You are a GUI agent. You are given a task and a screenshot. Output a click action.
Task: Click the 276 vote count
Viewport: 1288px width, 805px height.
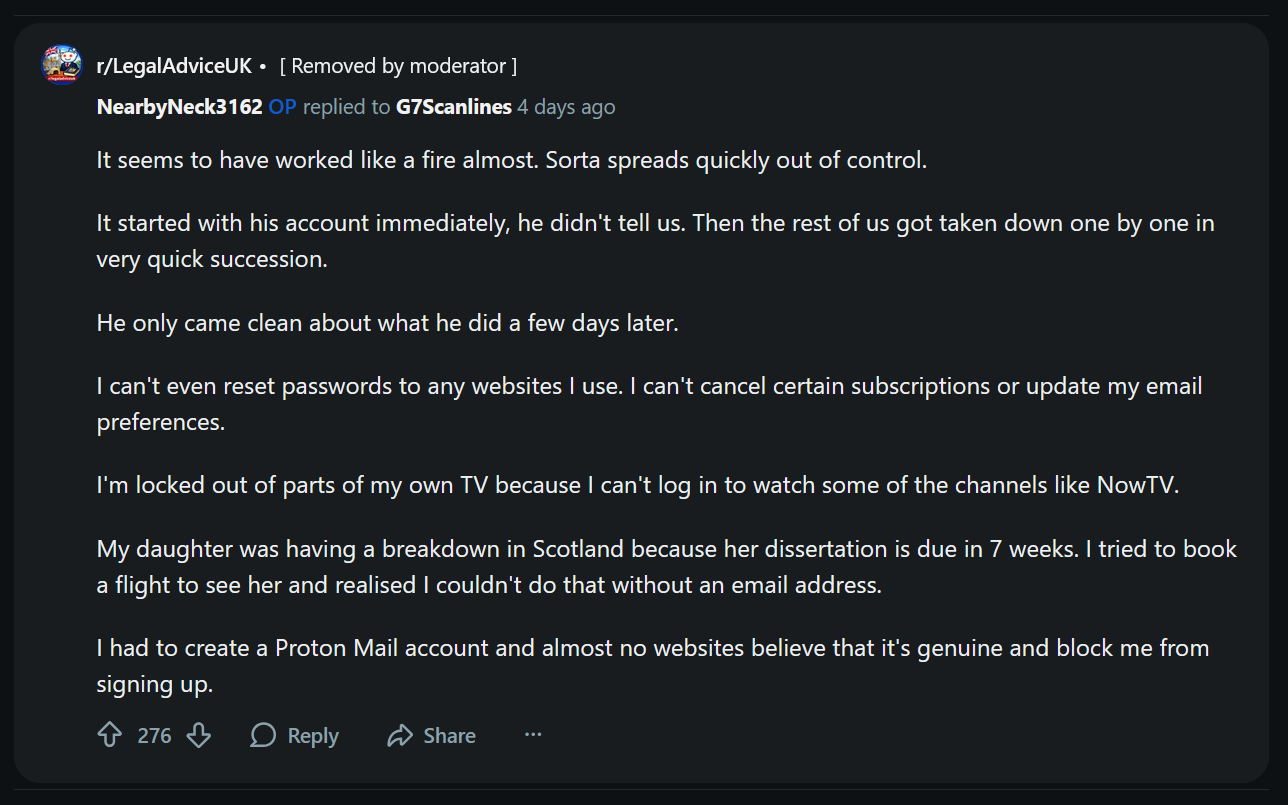coord(154,736)
